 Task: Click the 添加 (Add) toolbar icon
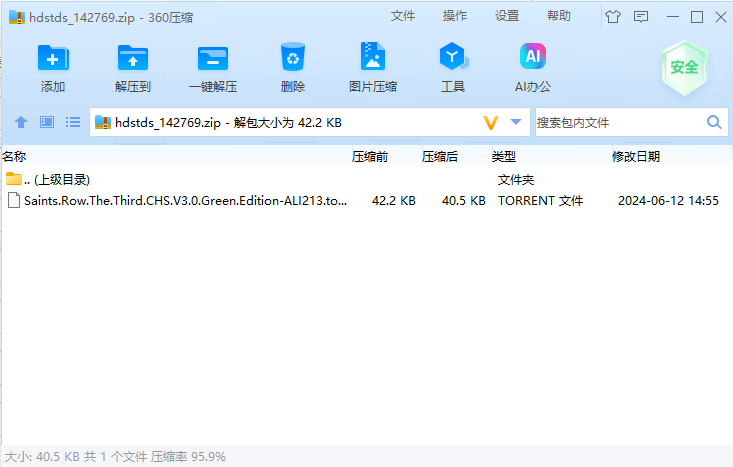pyautogui.click(x=53, y=58)
